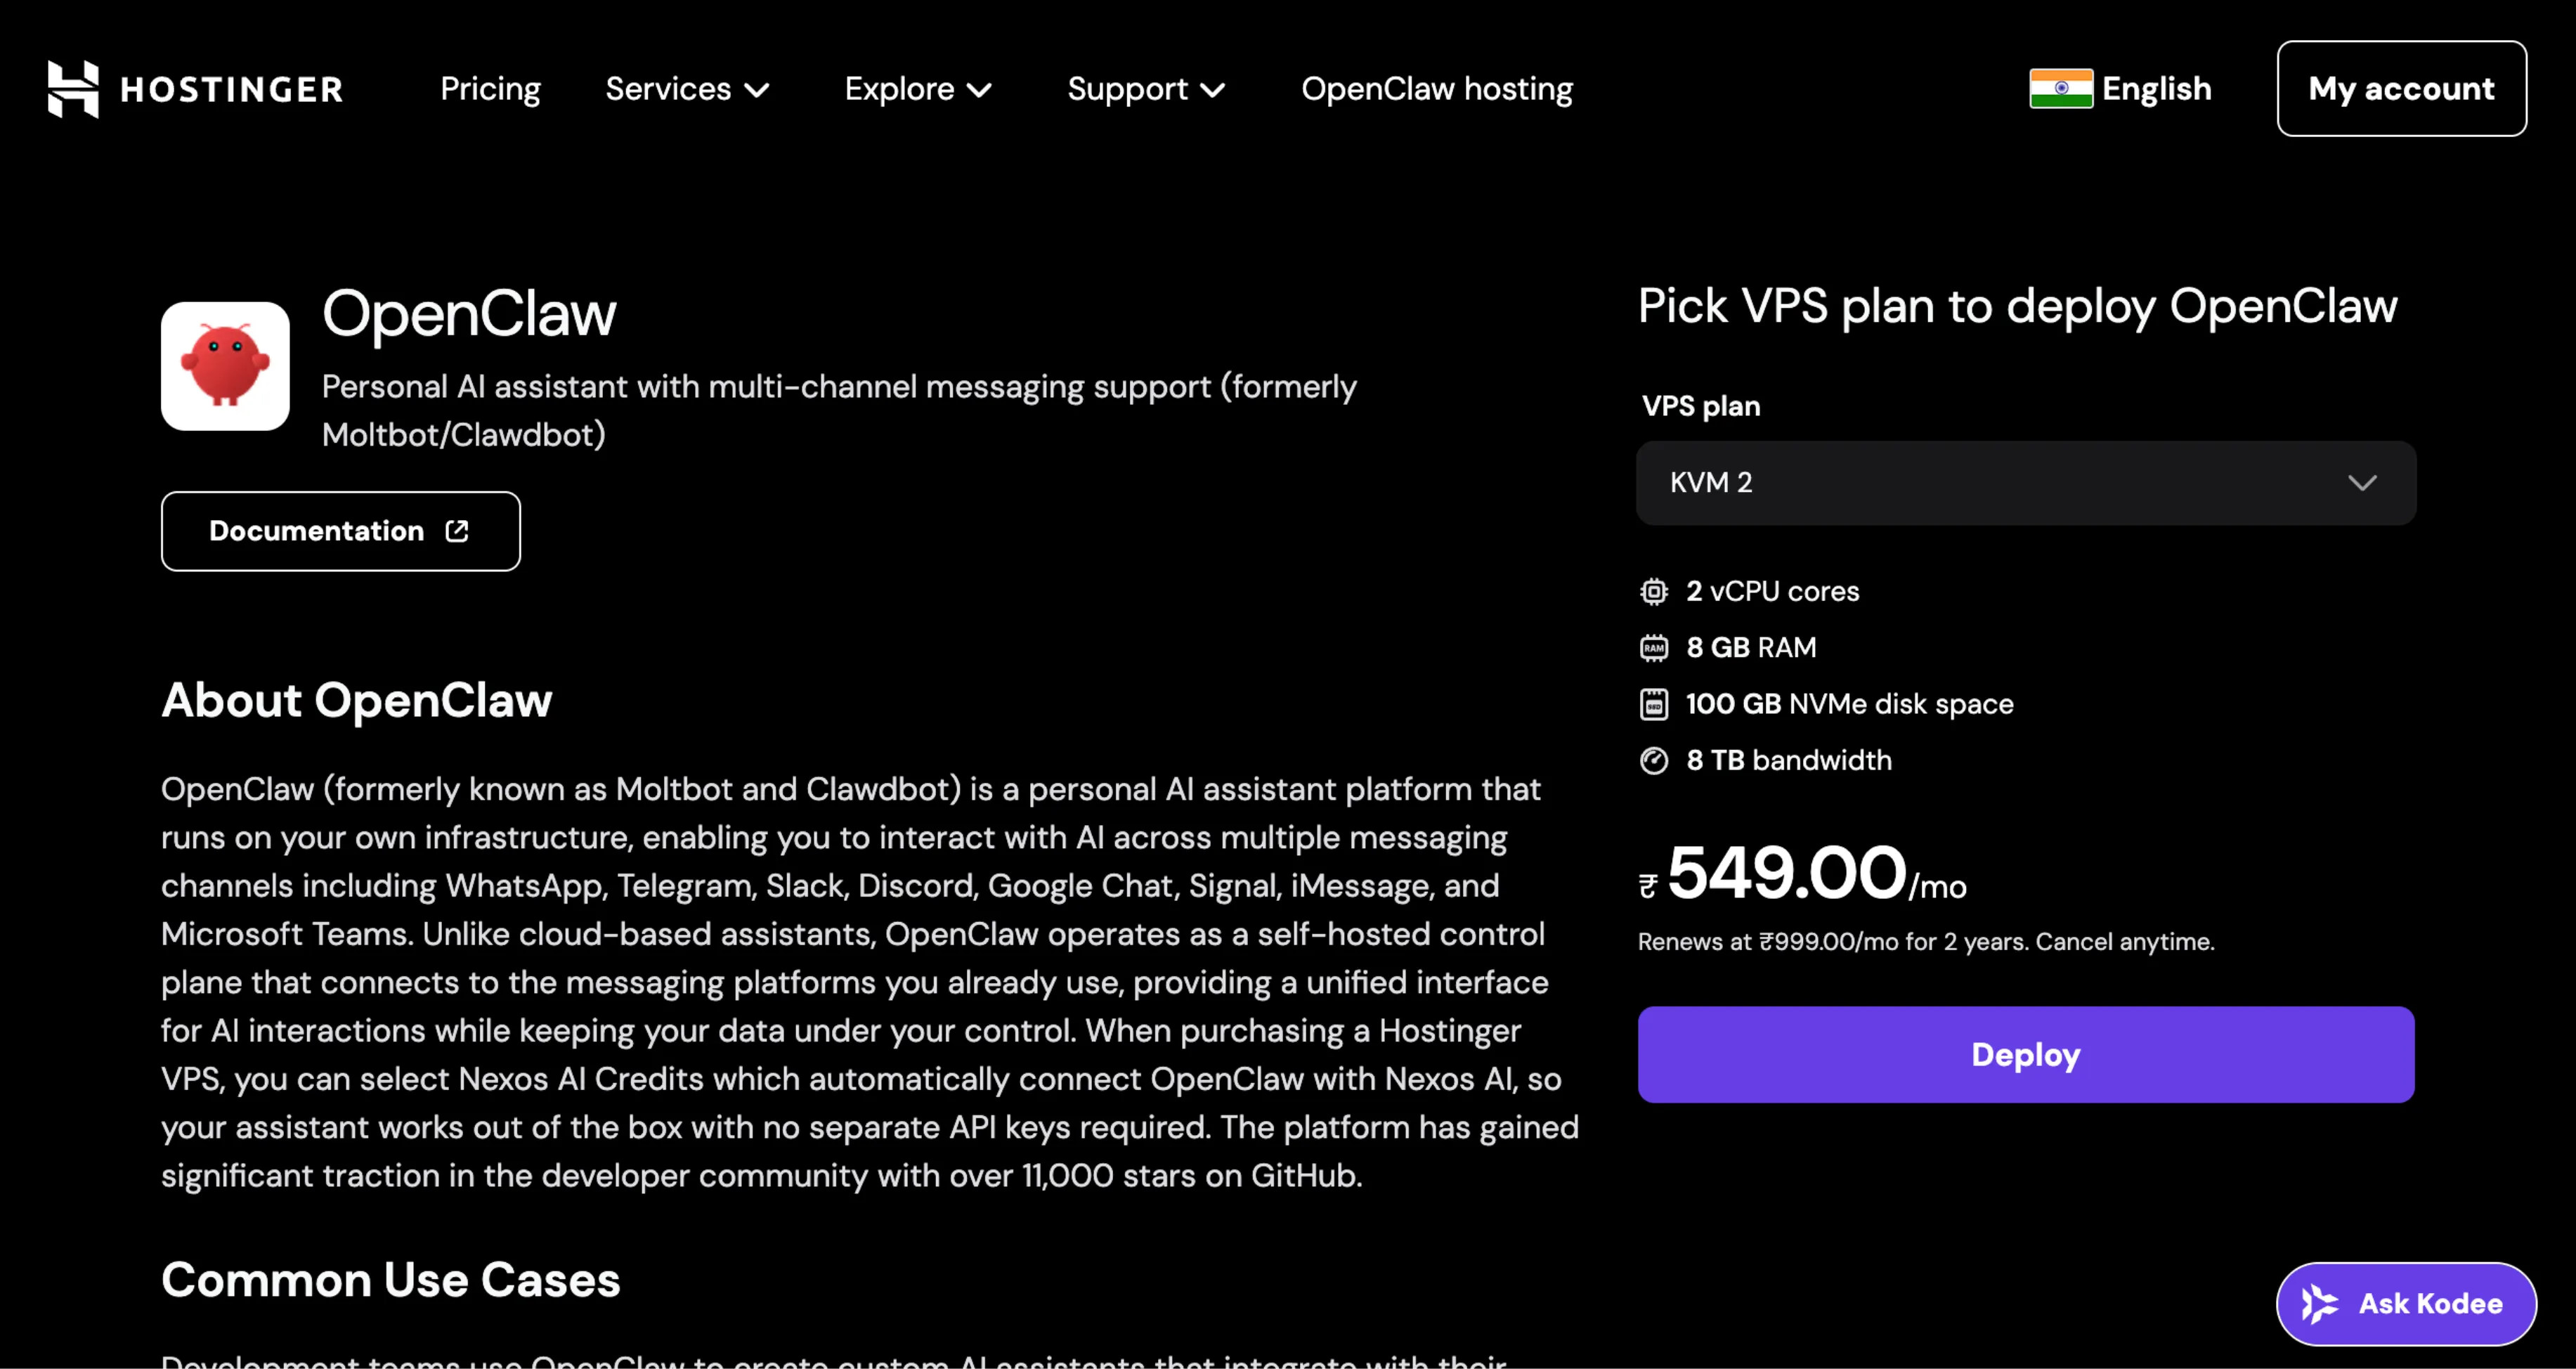Click the NVMe disk space icon
The width and height of the screenshot is (2576, 1369).
1654,704
